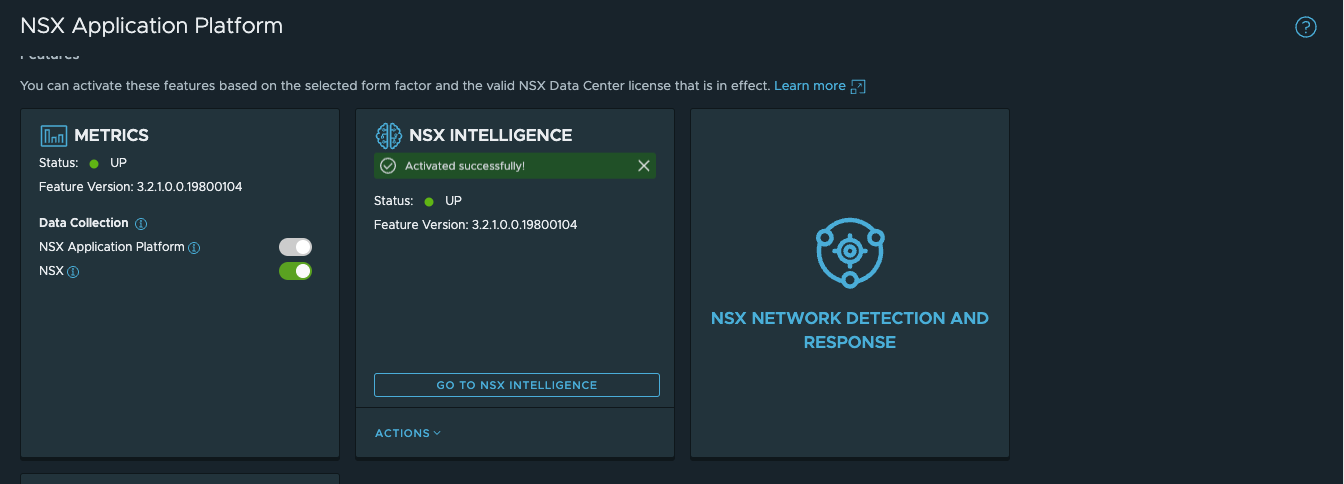
Task: Enable NSX Application Platform data collection toggle
Action: (x=295, y=247)
